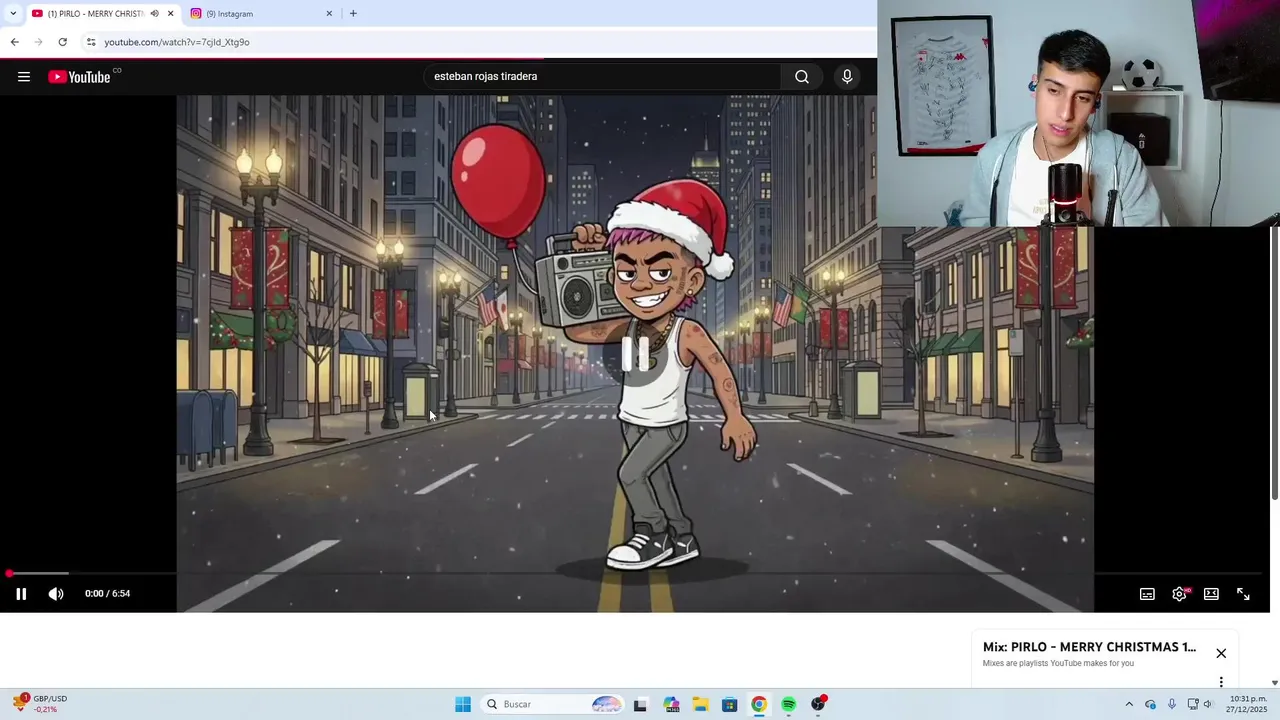This screenshot has height=720, width=1280.
Task: Go back with the browser back arrow
Action: tap(14, 42)
